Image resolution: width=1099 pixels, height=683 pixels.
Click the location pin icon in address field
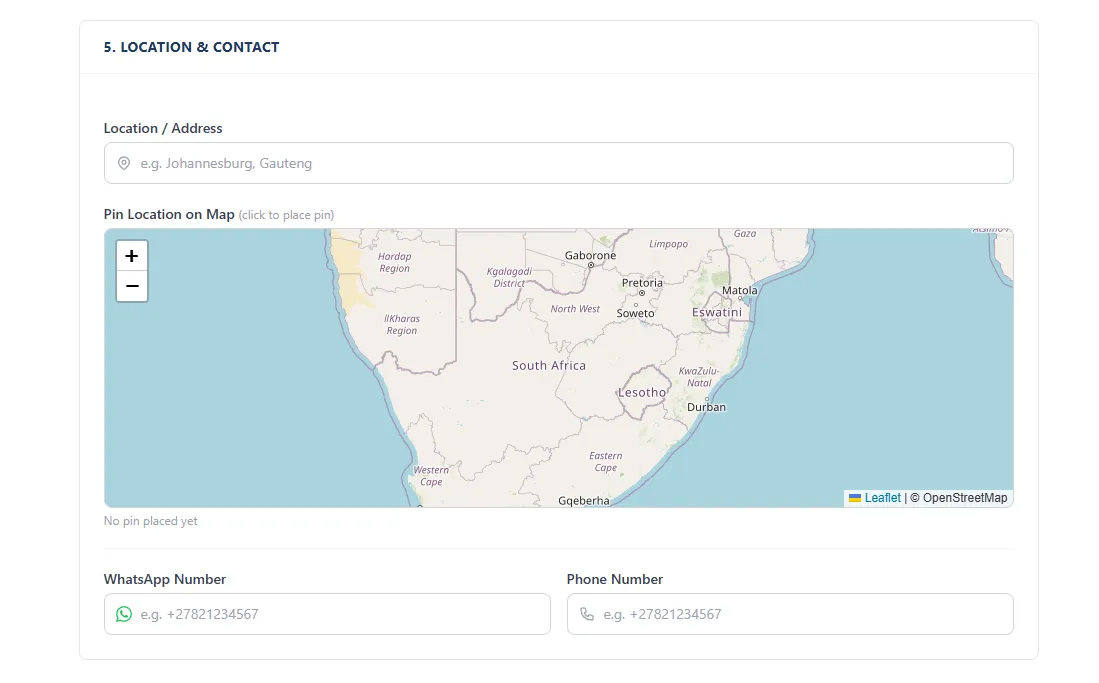click(x=124, y=163)
